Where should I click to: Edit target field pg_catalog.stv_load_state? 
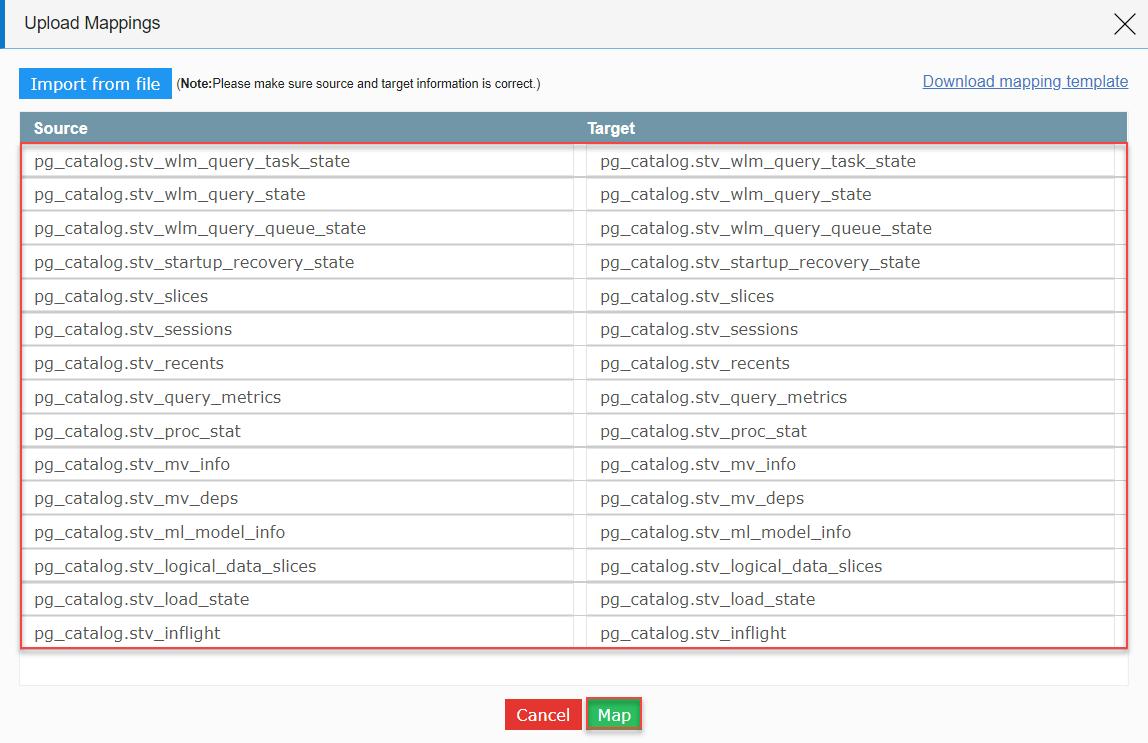(850, 599)
